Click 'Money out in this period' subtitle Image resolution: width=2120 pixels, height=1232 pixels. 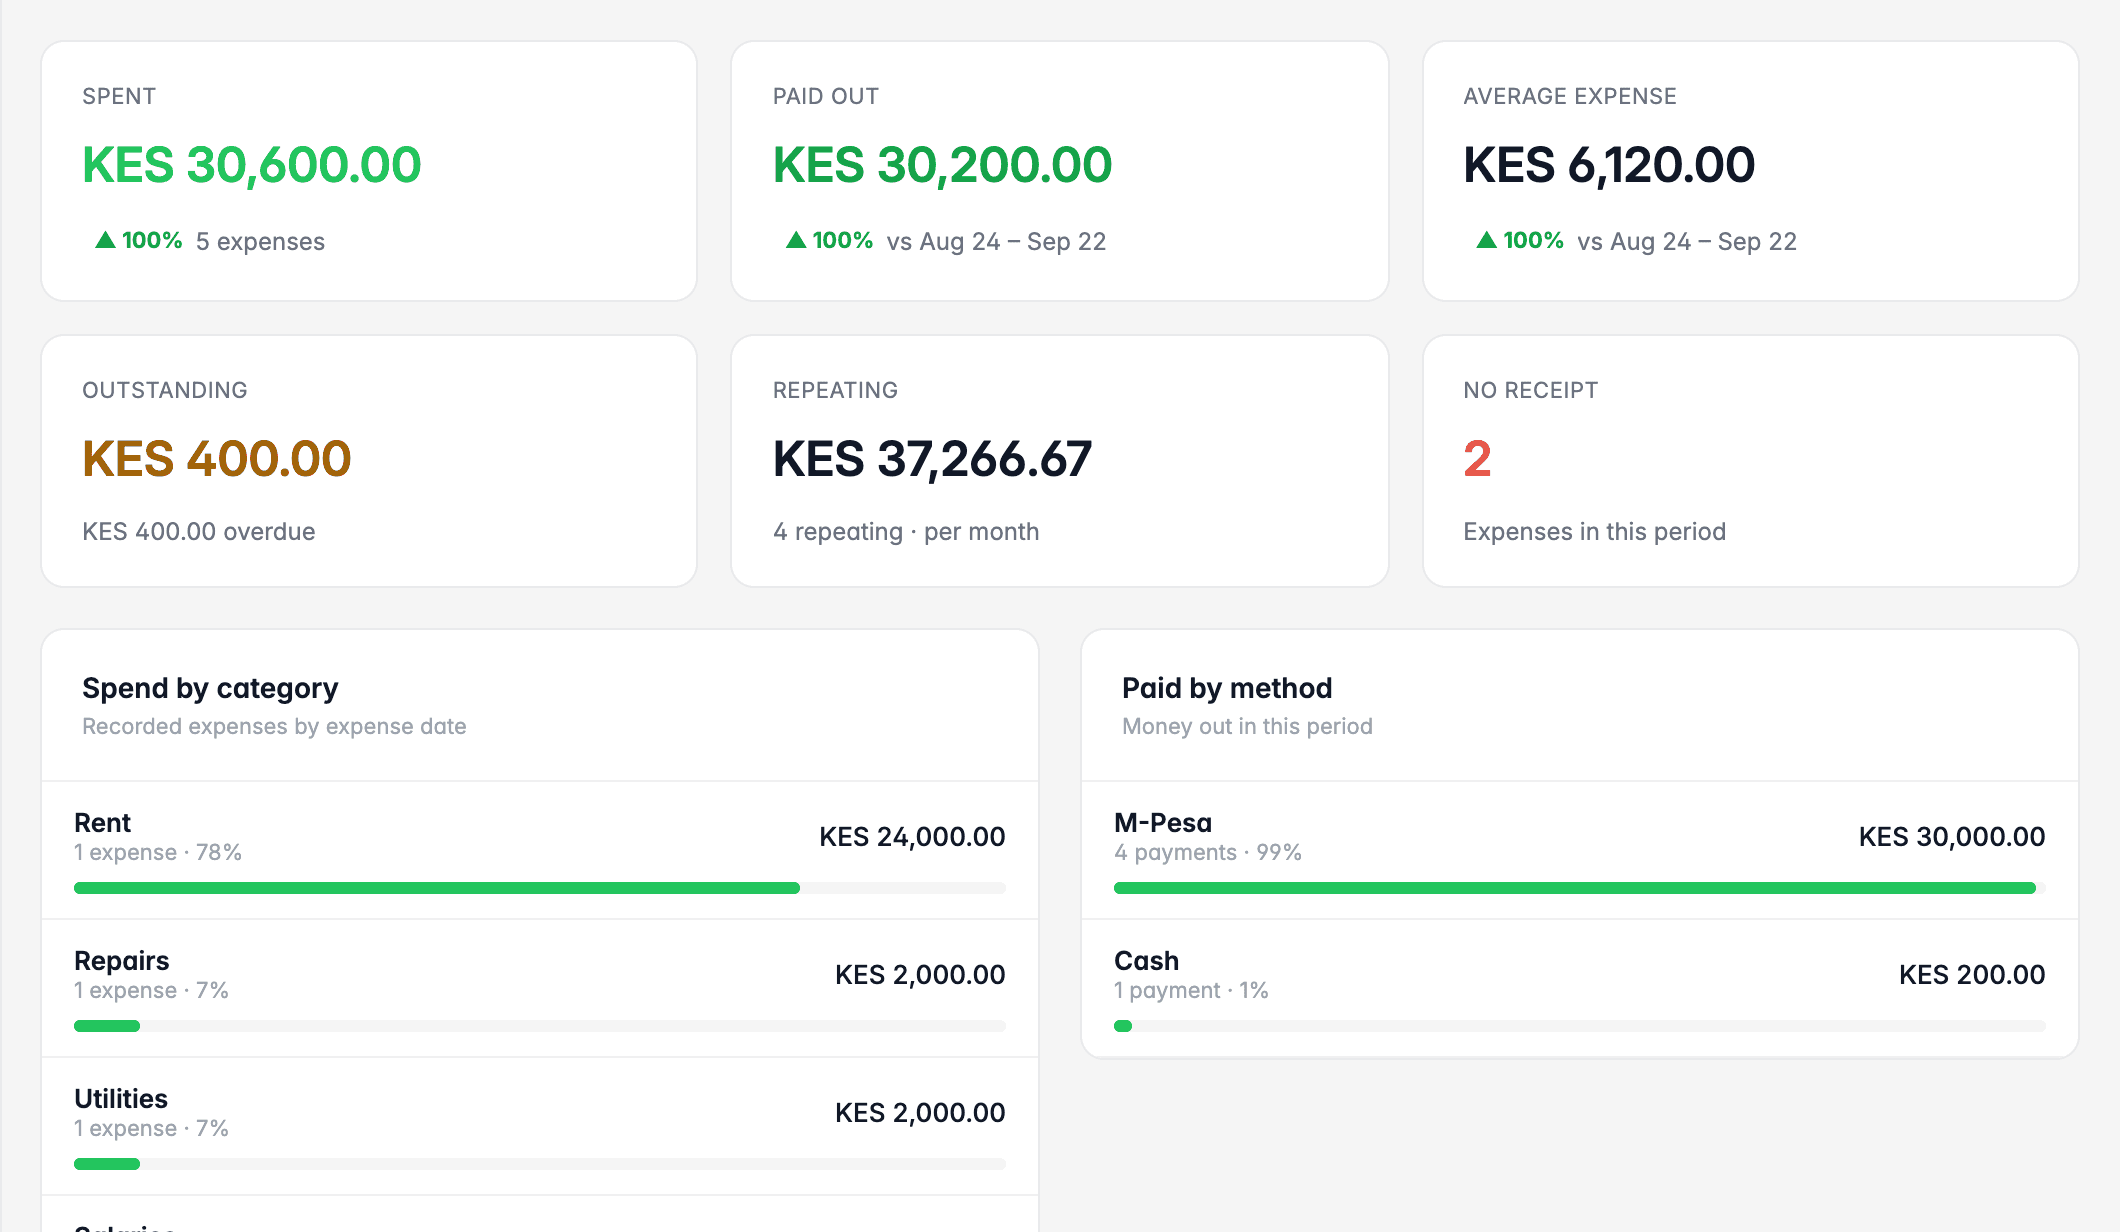pyautogui.click(x=1247, y=727)
